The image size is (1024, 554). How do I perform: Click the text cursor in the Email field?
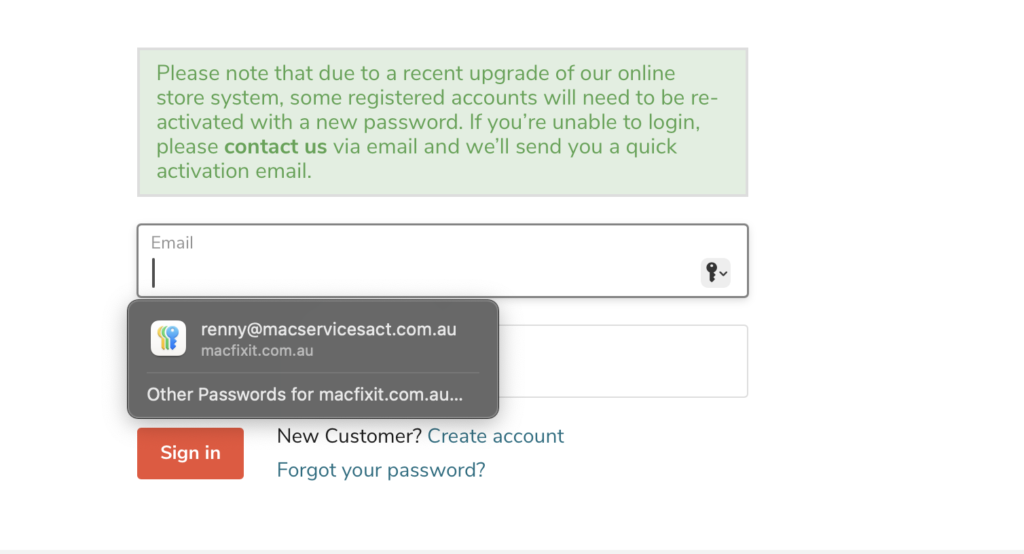(153, 273)
